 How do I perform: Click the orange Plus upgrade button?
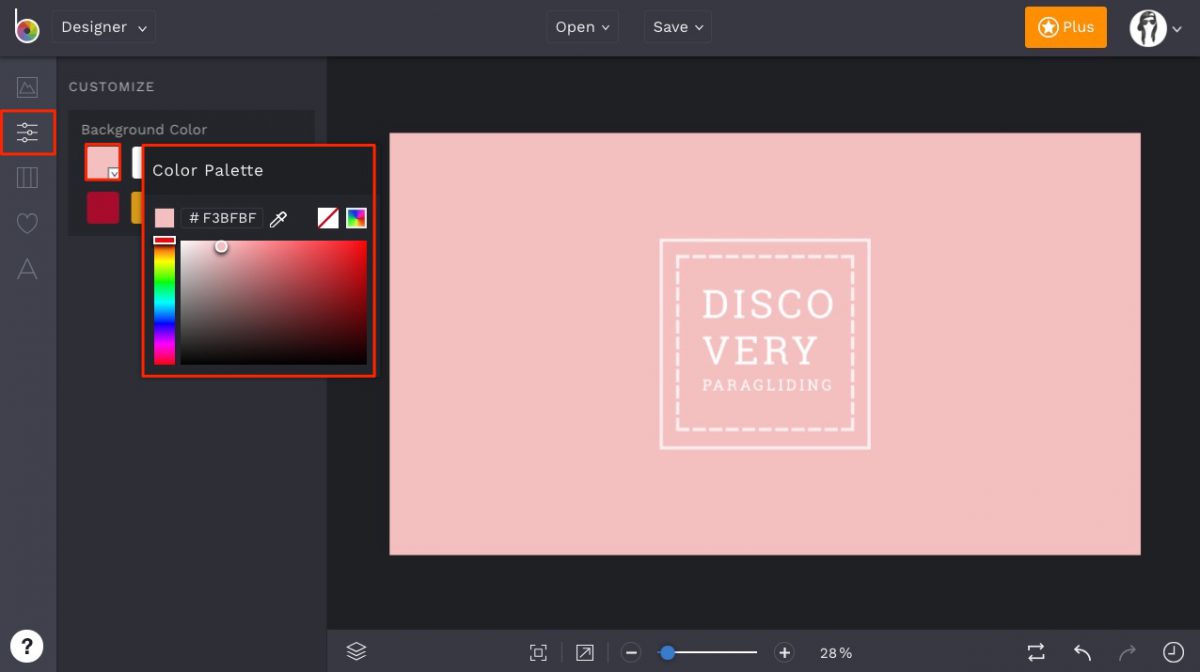1065,27
